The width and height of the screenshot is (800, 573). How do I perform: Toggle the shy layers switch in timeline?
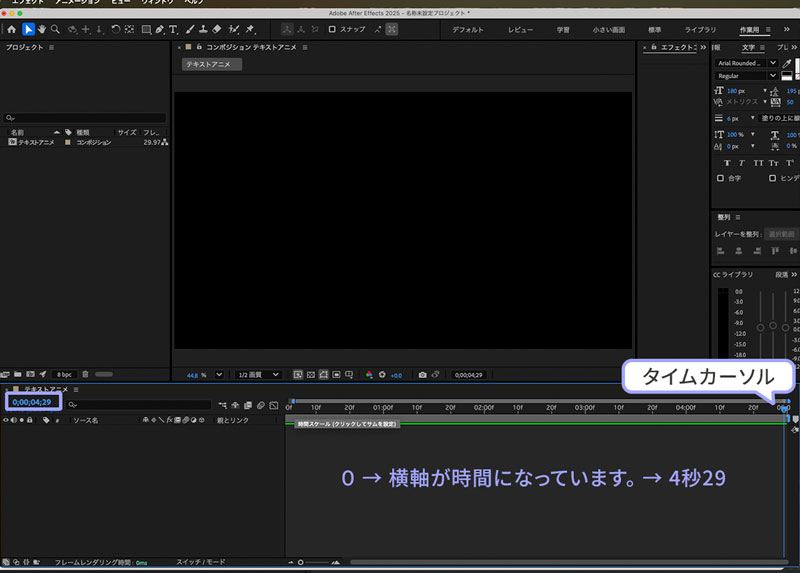coord(235,405)
